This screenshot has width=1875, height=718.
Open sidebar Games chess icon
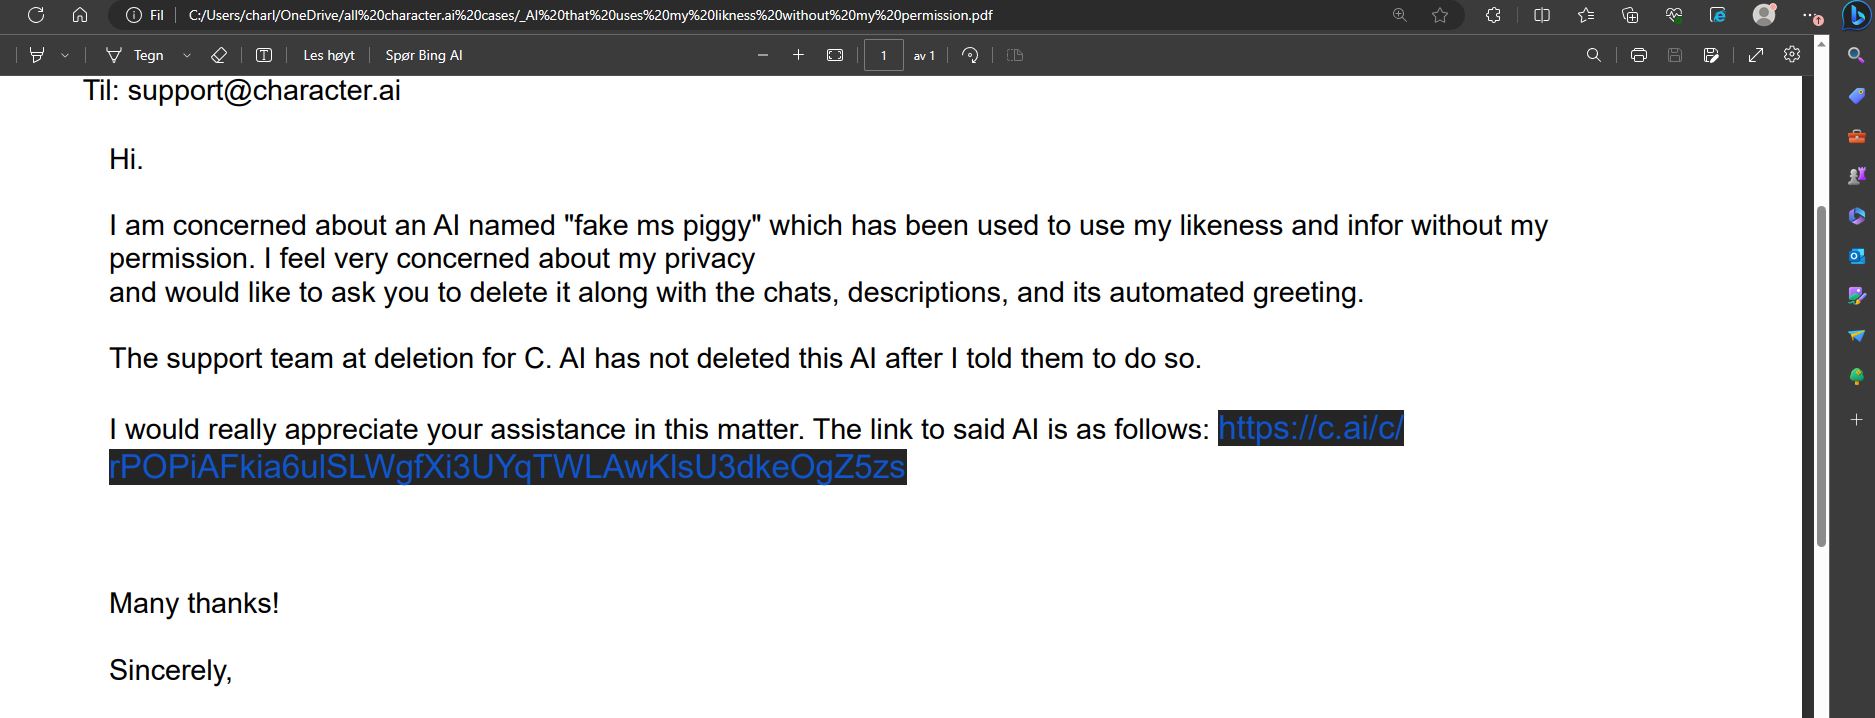point(1856,176)
